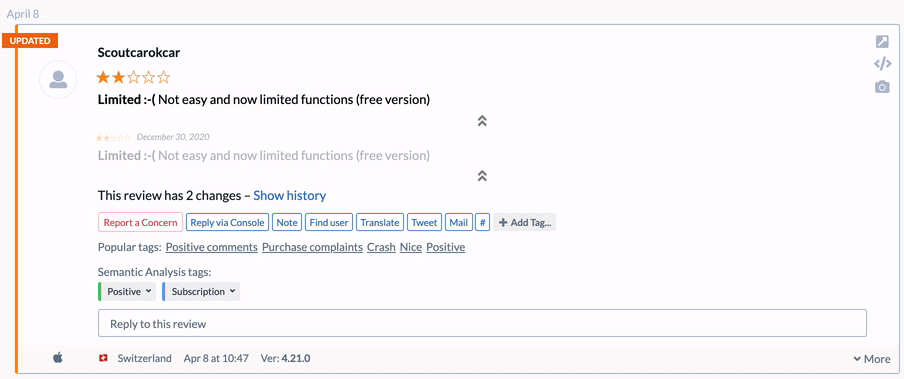Click the Reply to this review field
This screenshot has height=379, width=904.
coord(483,324)
